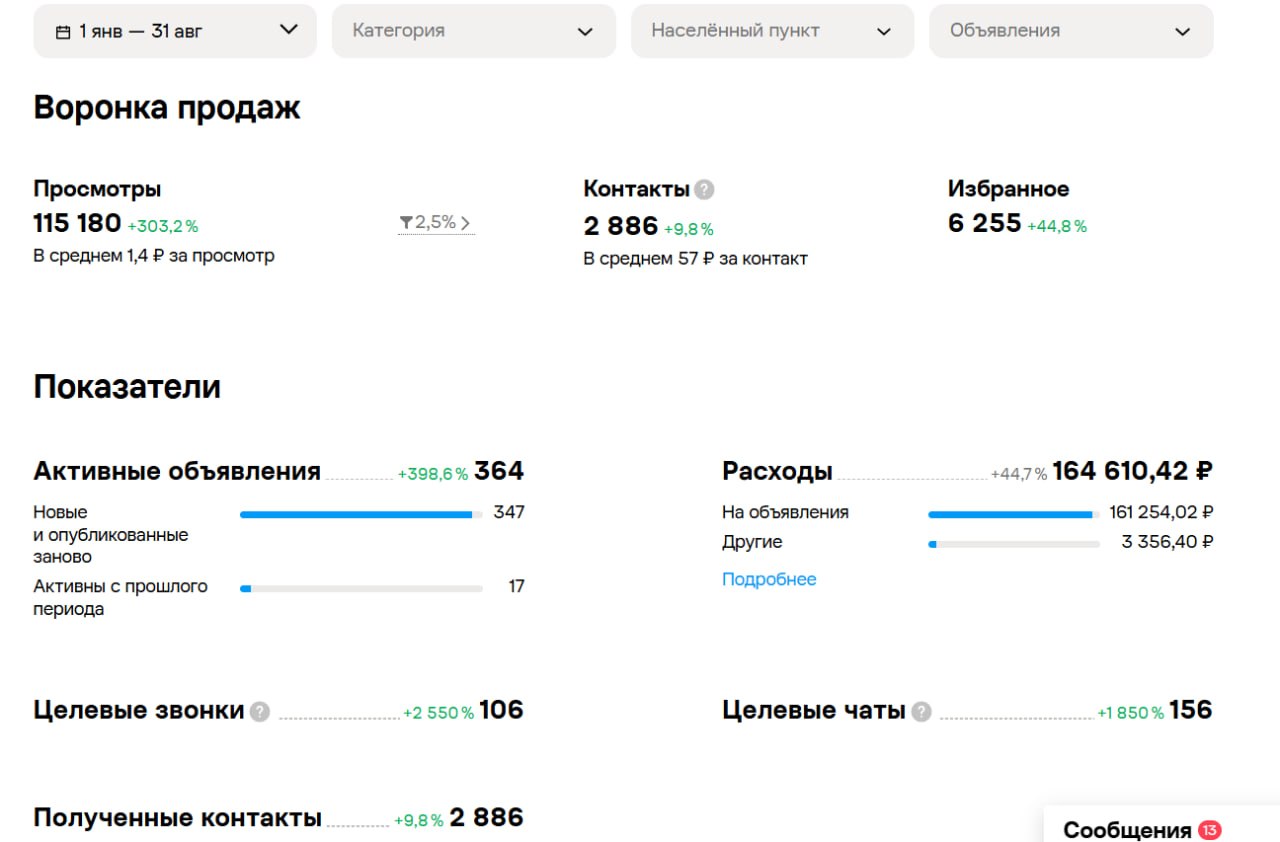
Task: Select the views count 115 180
Action: (x=77, y=223)
